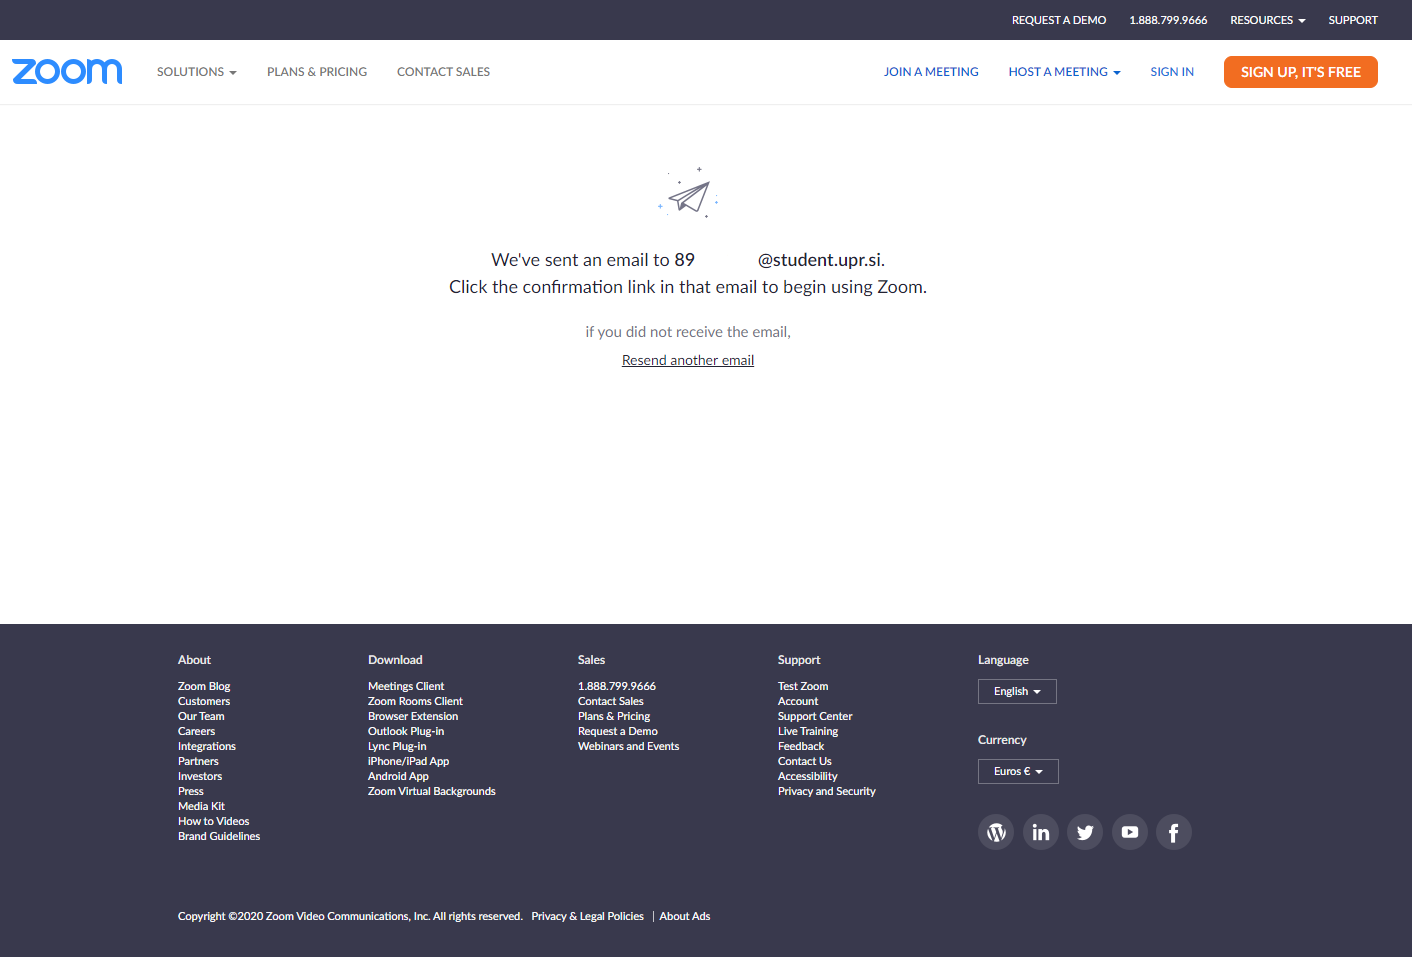Open the English language dropdown

pos(1017,691)
